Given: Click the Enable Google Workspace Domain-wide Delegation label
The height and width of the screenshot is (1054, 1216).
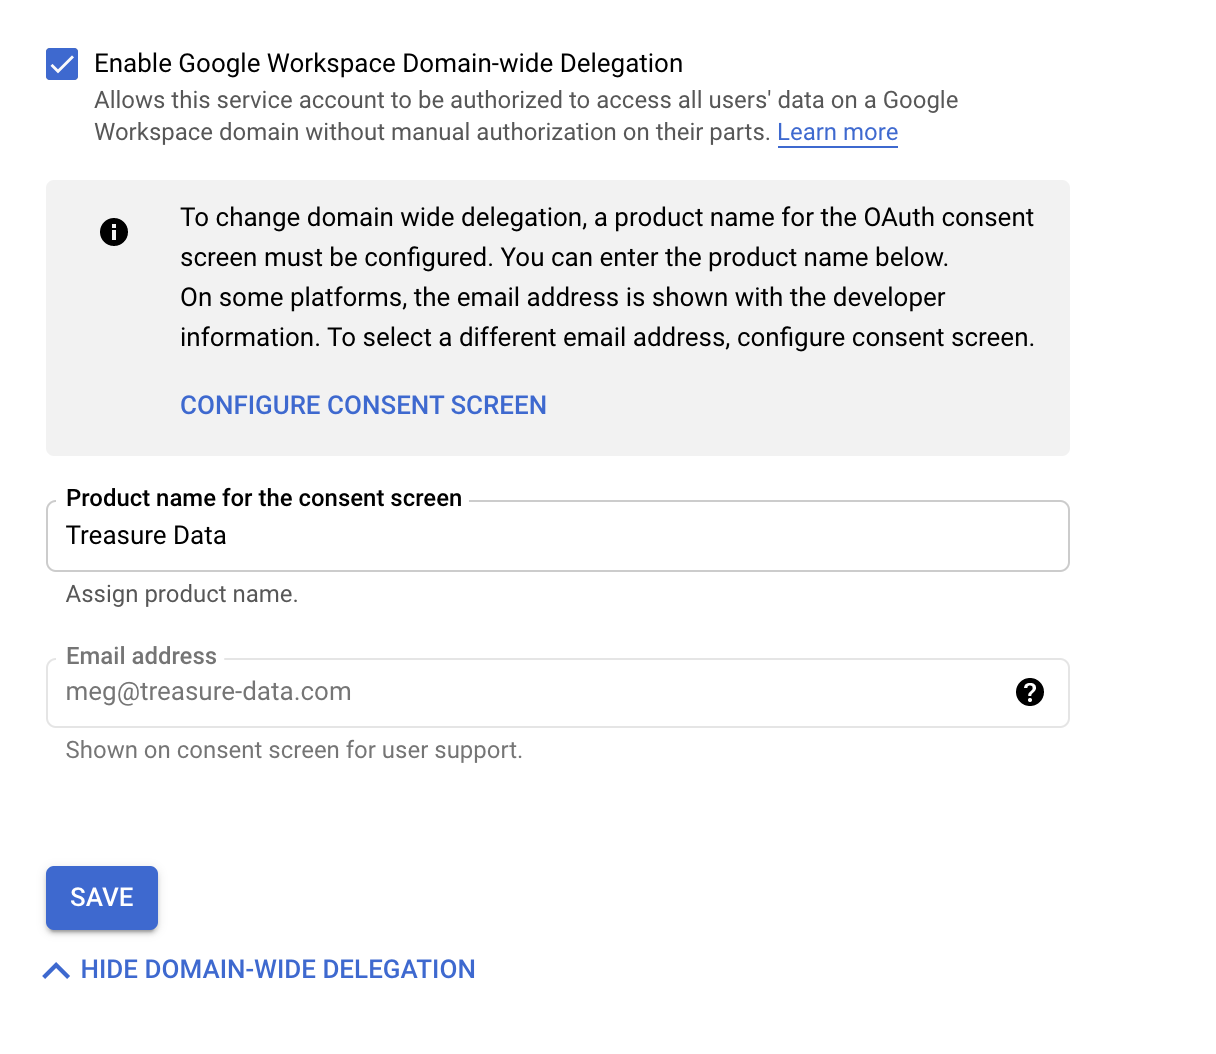Looking at the screenshot, I should pos(388,64).
